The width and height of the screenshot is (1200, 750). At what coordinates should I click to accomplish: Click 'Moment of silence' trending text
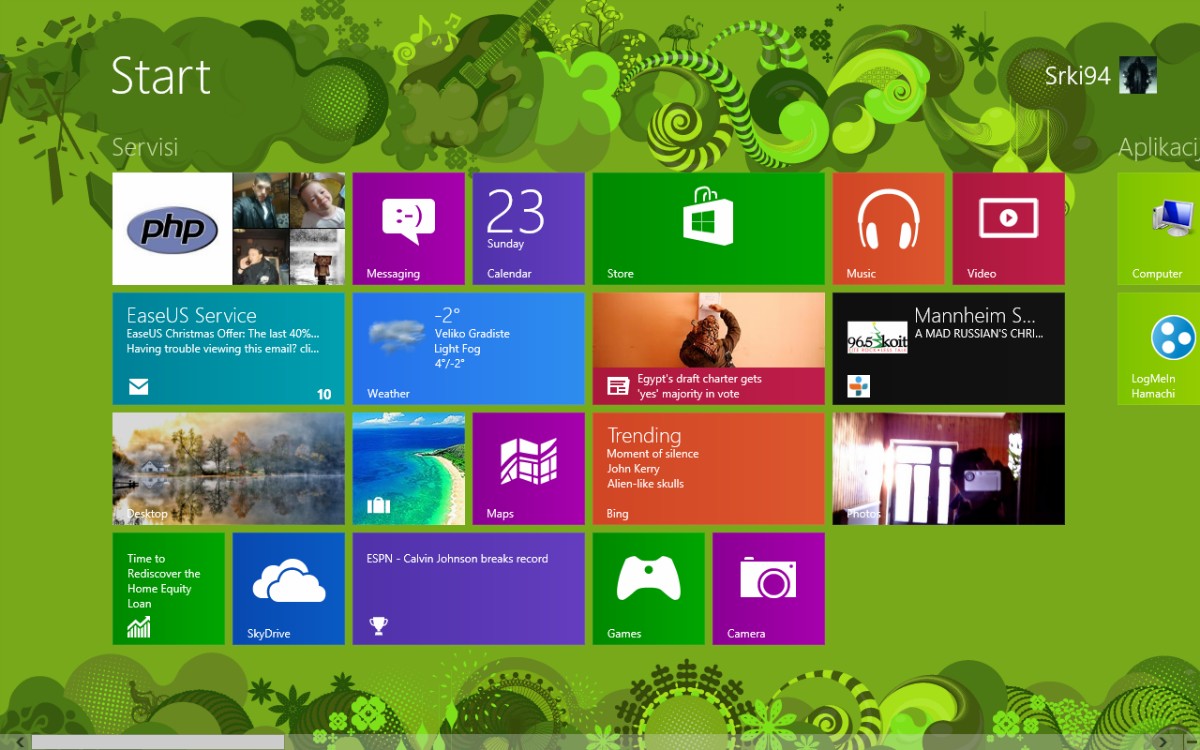tap(652, 454)
